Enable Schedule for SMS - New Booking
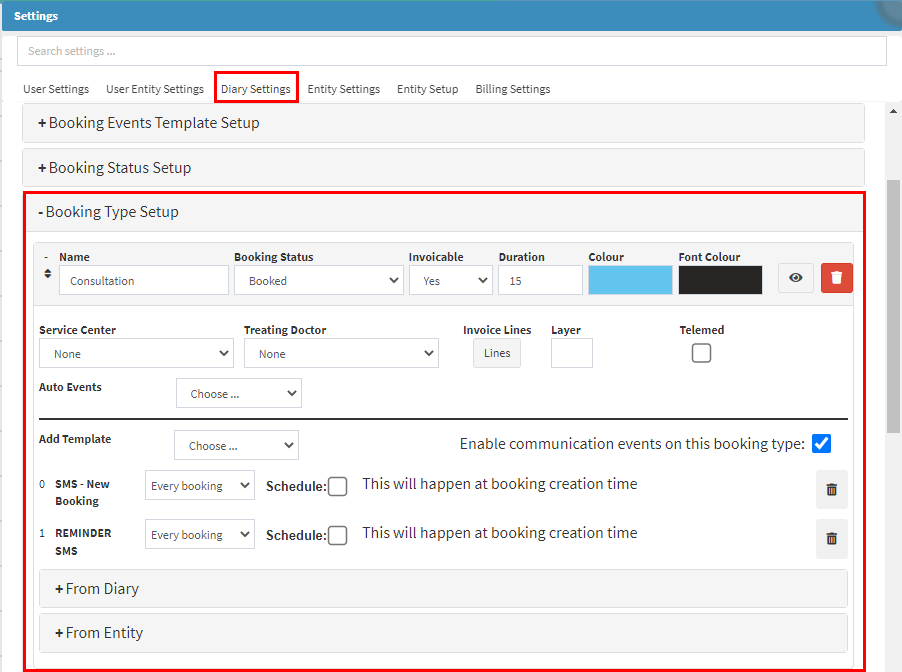 [x=338, y=487]
